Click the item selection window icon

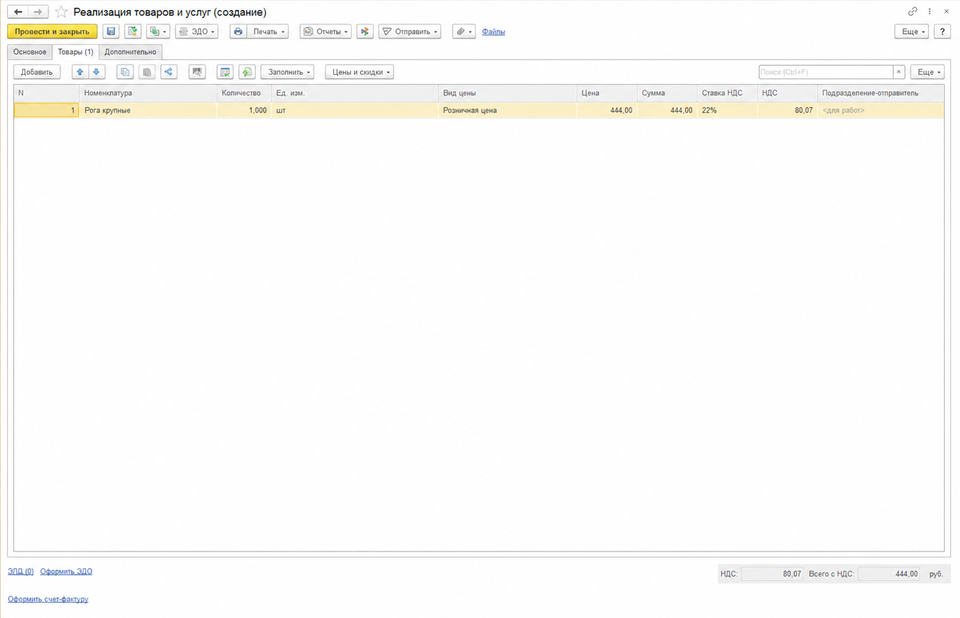tap(225, 72)
